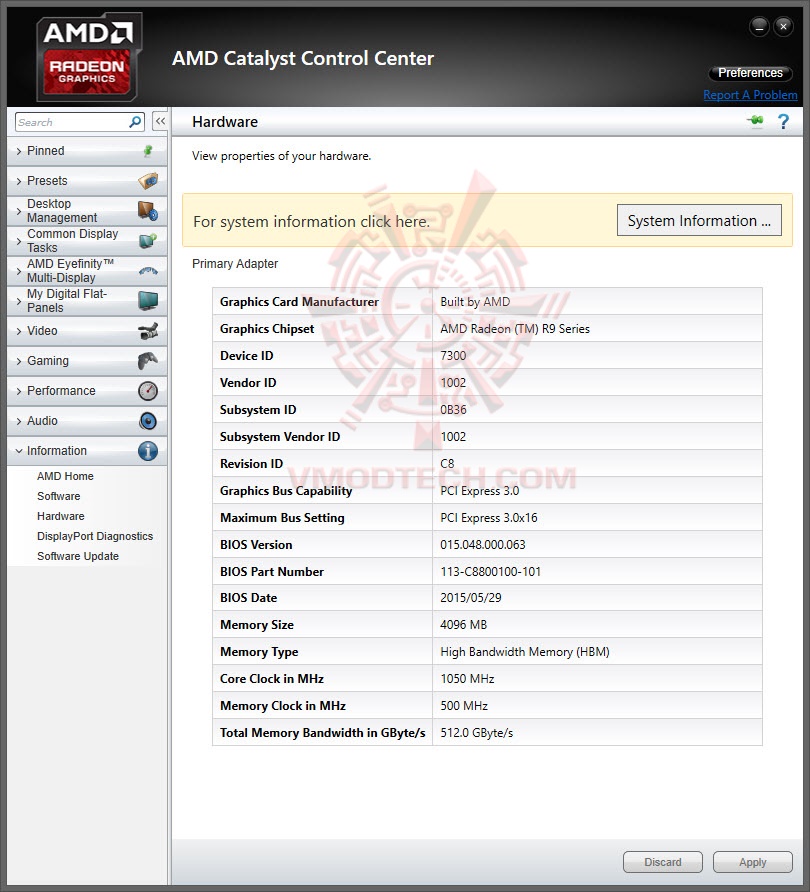Click the search magnifier icon

coord(135,122)
